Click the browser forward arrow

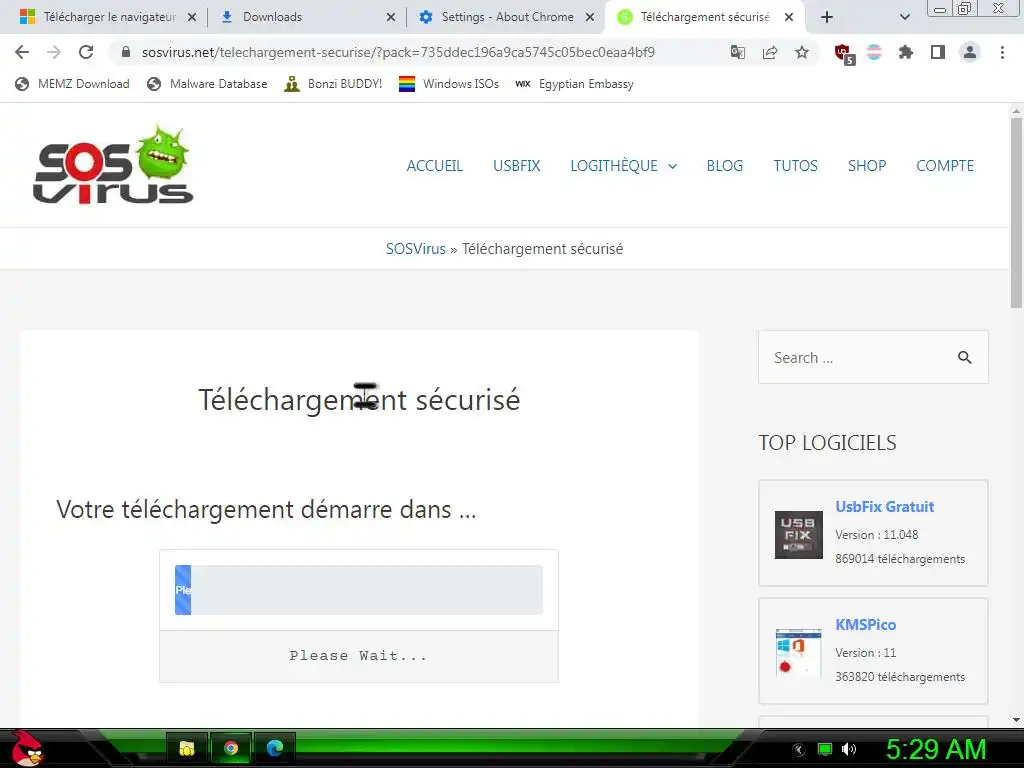coord(54,52)
